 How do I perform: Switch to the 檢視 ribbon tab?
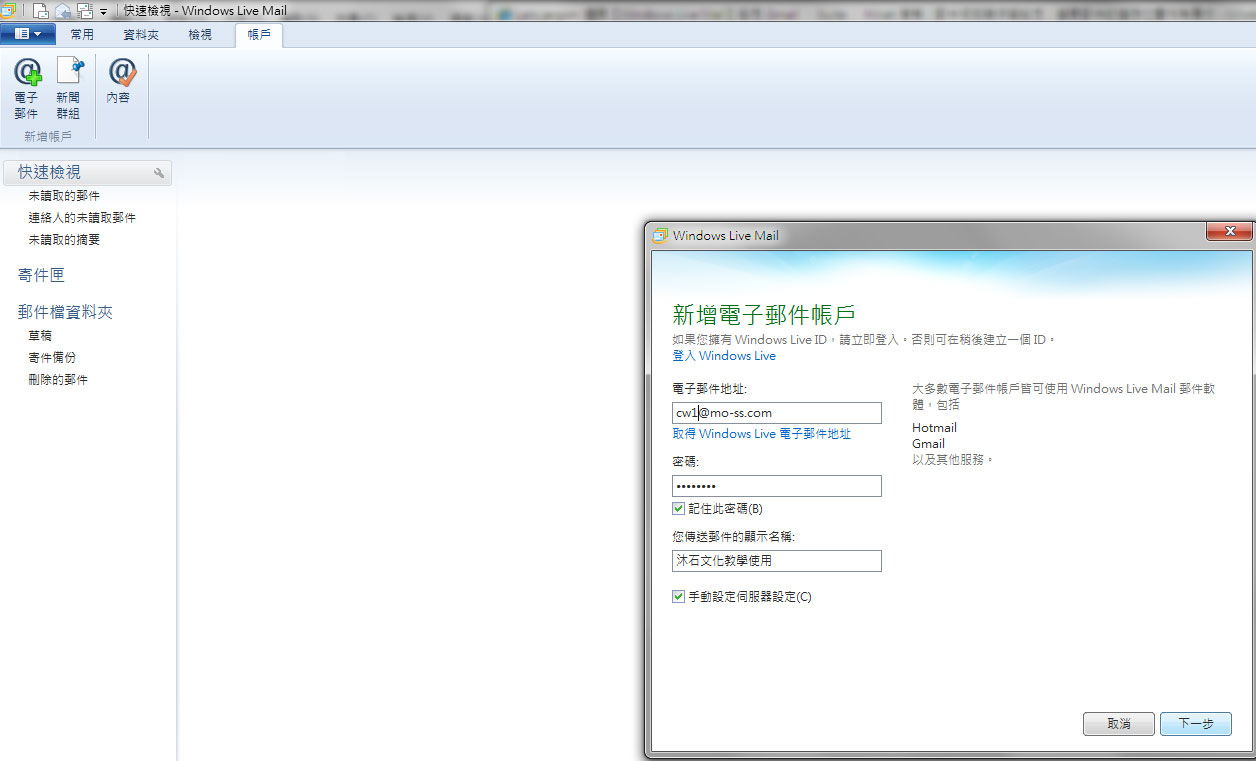tap(200, 35)
